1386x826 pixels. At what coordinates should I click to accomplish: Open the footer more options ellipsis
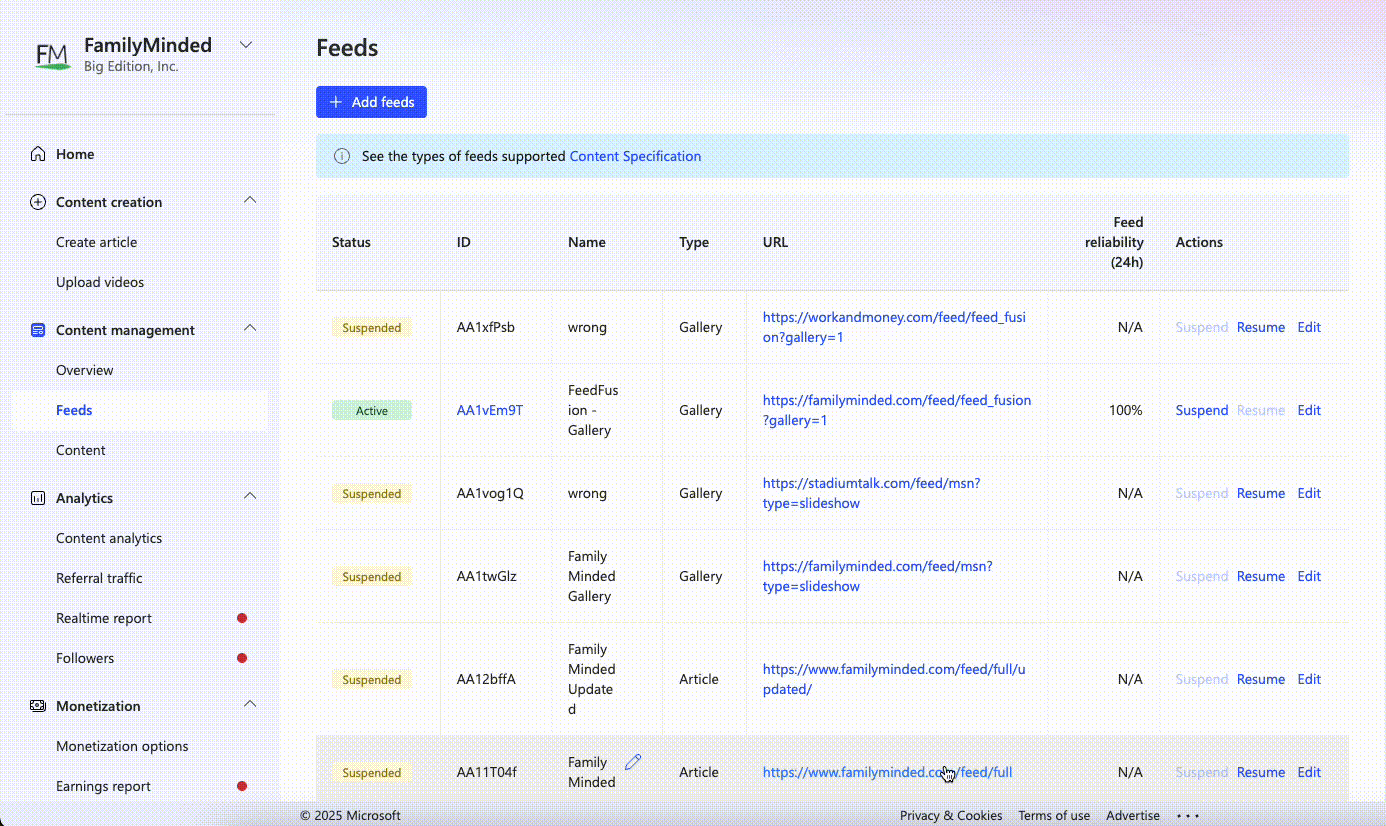(x=1187, y=815)
